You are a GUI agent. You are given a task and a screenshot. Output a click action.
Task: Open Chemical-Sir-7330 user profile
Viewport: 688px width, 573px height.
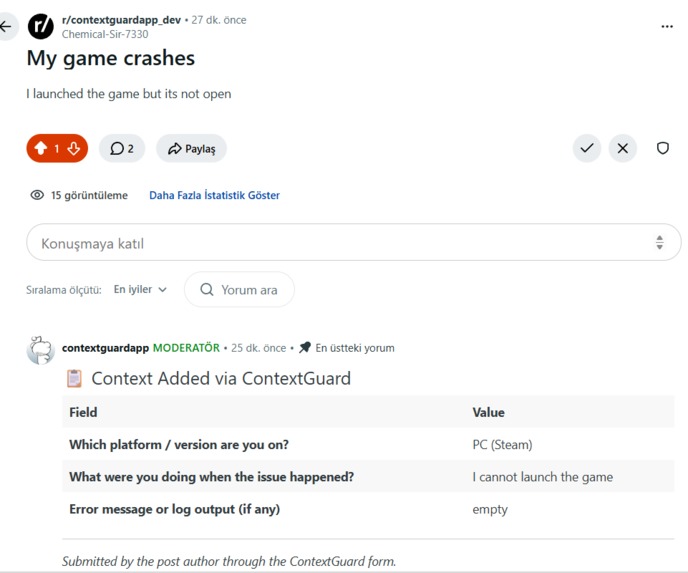(x=105, y=34)
